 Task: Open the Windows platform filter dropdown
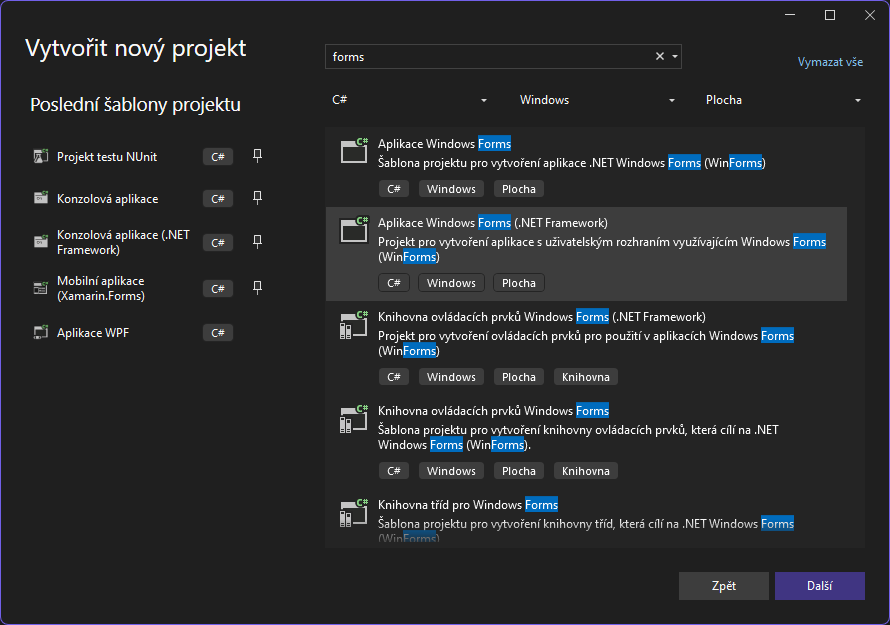coord(597,100)
